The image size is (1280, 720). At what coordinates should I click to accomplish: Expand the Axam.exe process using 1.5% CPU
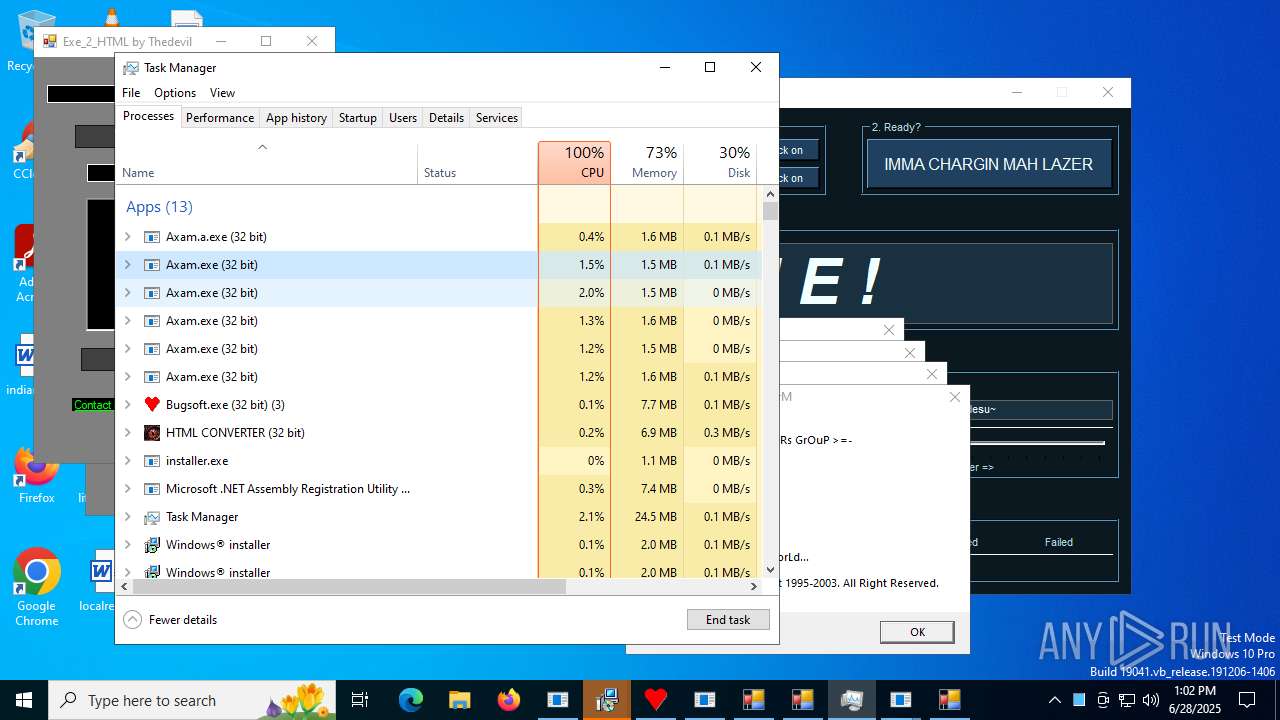(127, 265)
